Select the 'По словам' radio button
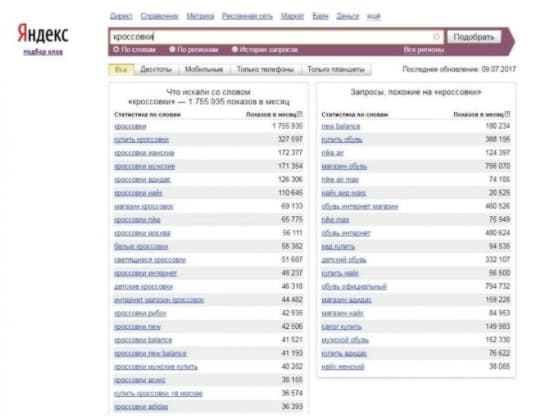 pos(116,50)
